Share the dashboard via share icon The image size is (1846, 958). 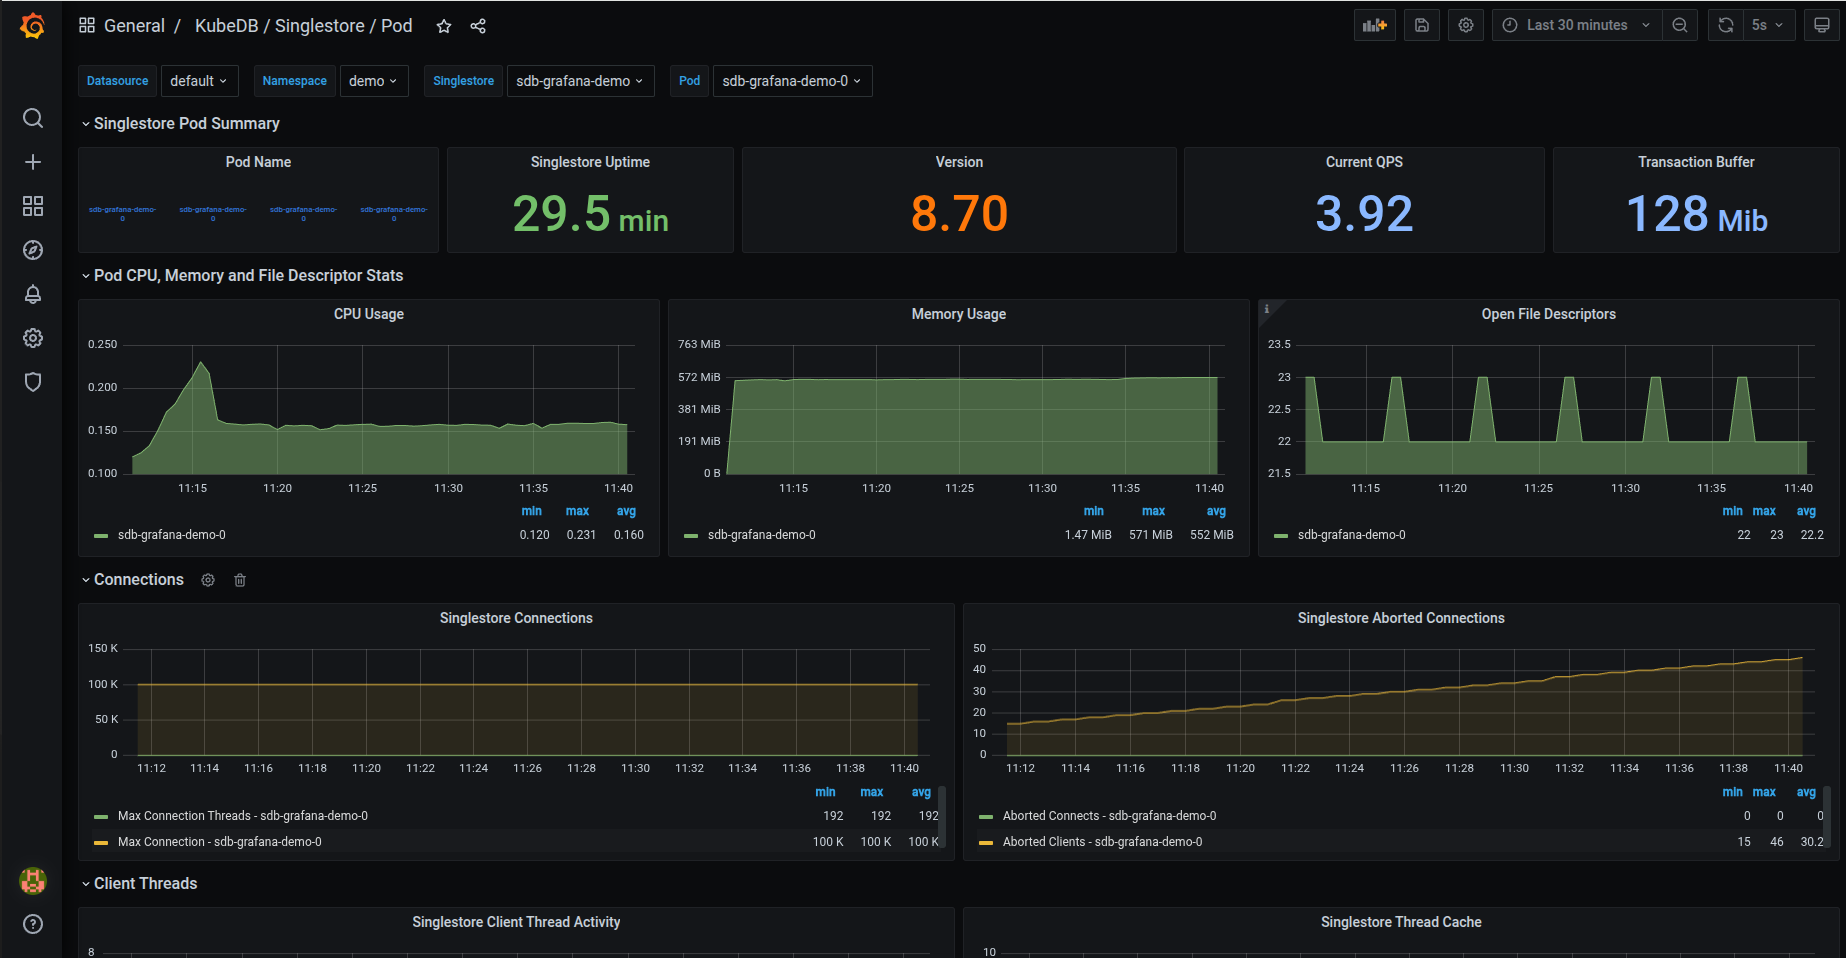[x=478, y=26]
